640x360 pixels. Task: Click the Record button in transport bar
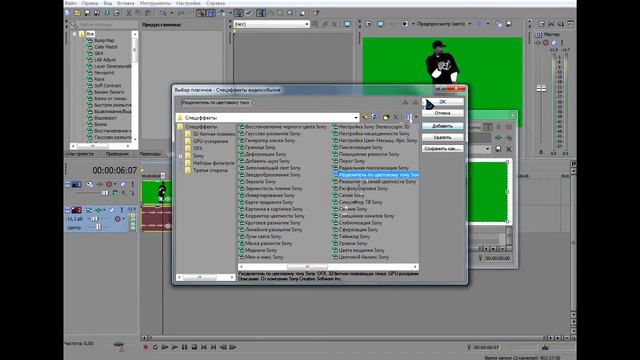pos(146,347)
